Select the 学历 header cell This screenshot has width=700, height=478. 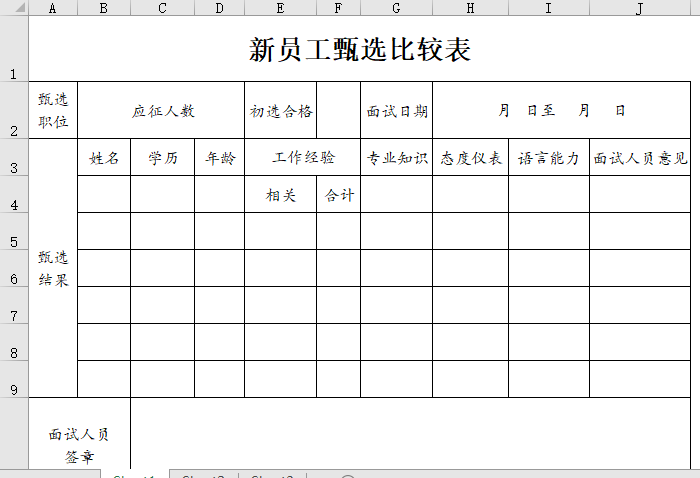pos(162,158)
